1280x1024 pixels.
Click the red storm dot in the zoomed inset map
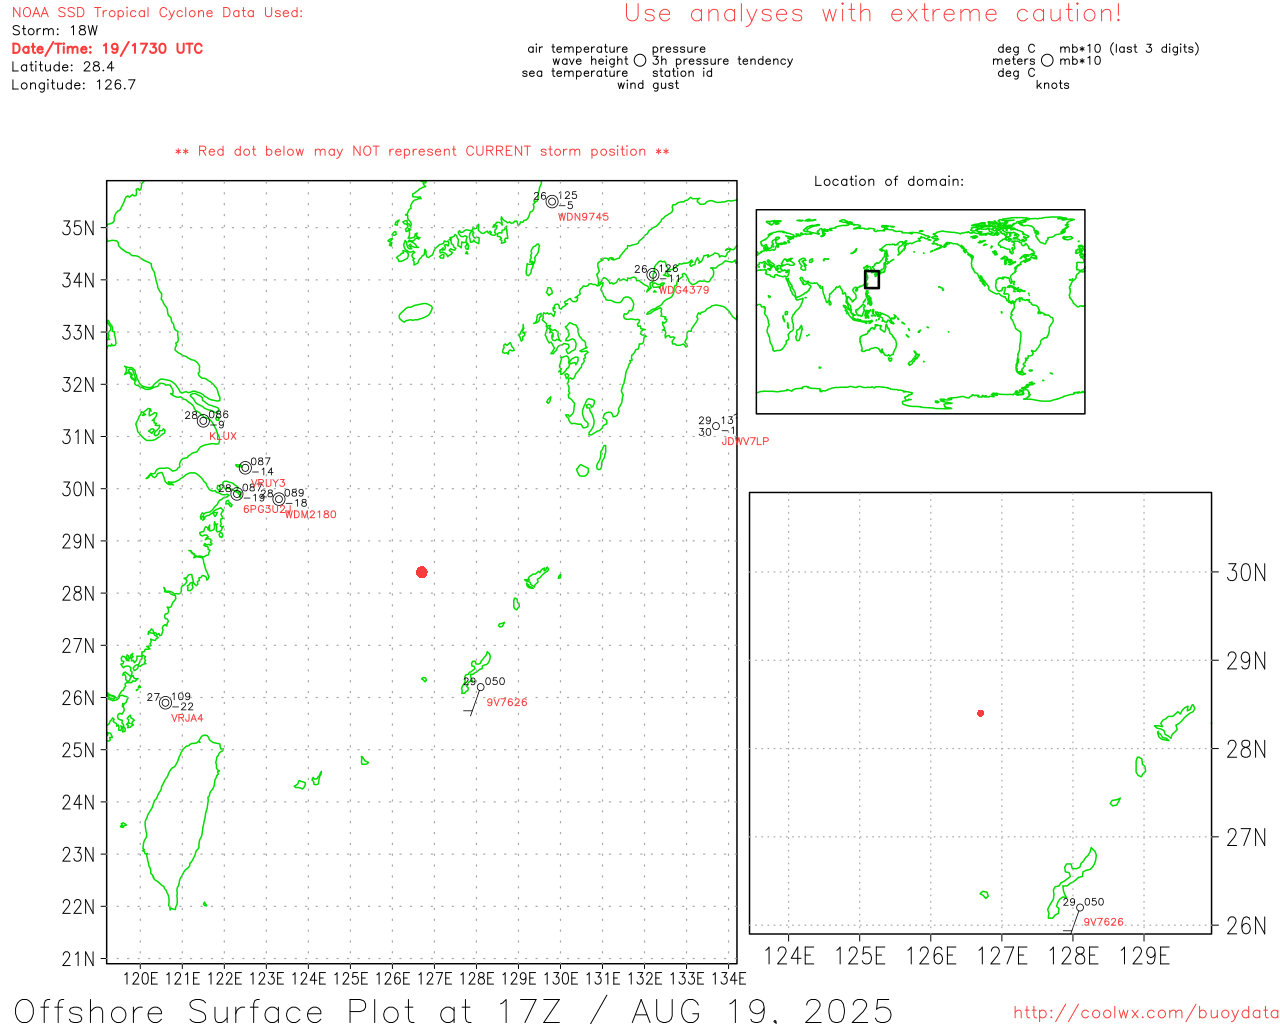tap(980, 713)
